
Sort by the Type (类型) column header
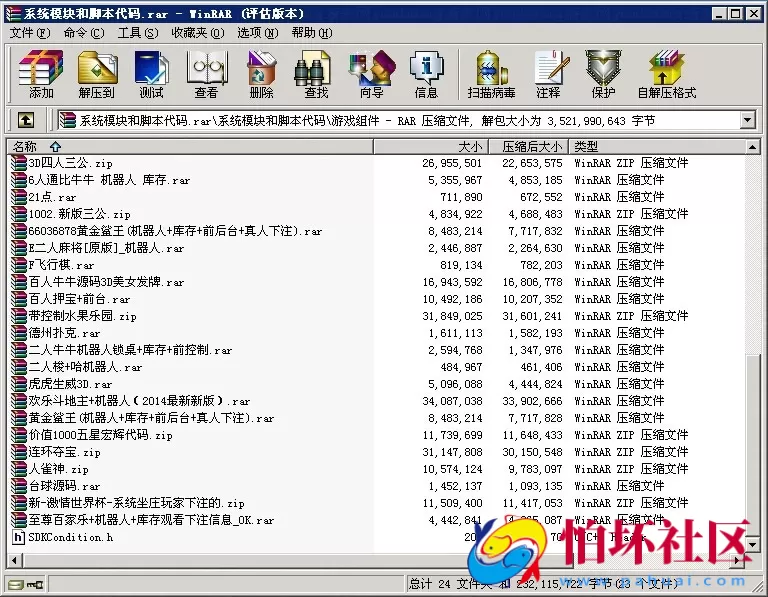(x=656, y=146)
